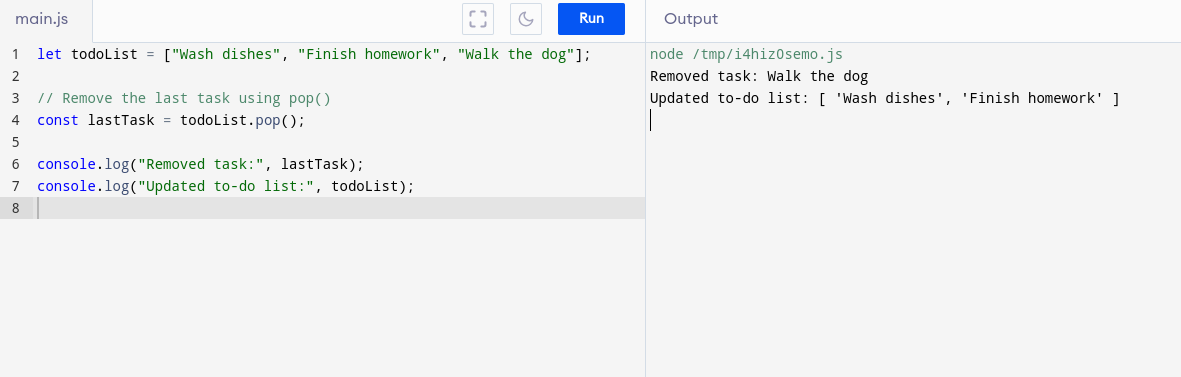Click the "Updated to-do list:" console.log line
The height and width of the screenshot is (377, 1181).
[226, 186]
